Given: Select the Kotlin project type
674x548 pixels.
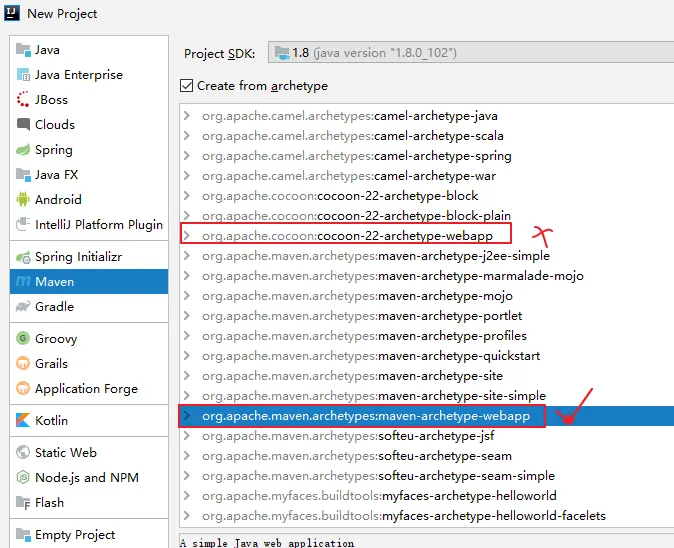Looking at the screenshot, I should click(89, 420).
